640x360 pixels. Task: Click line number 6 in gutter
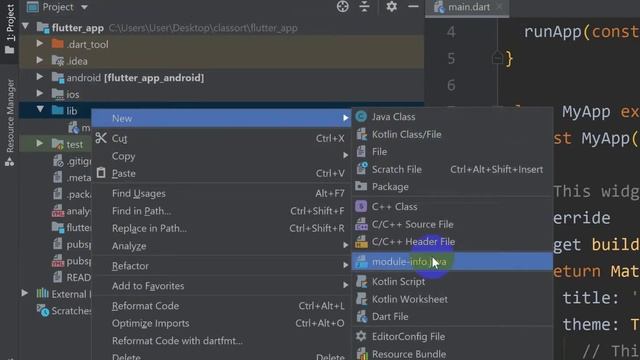click(x=451, y=85)
